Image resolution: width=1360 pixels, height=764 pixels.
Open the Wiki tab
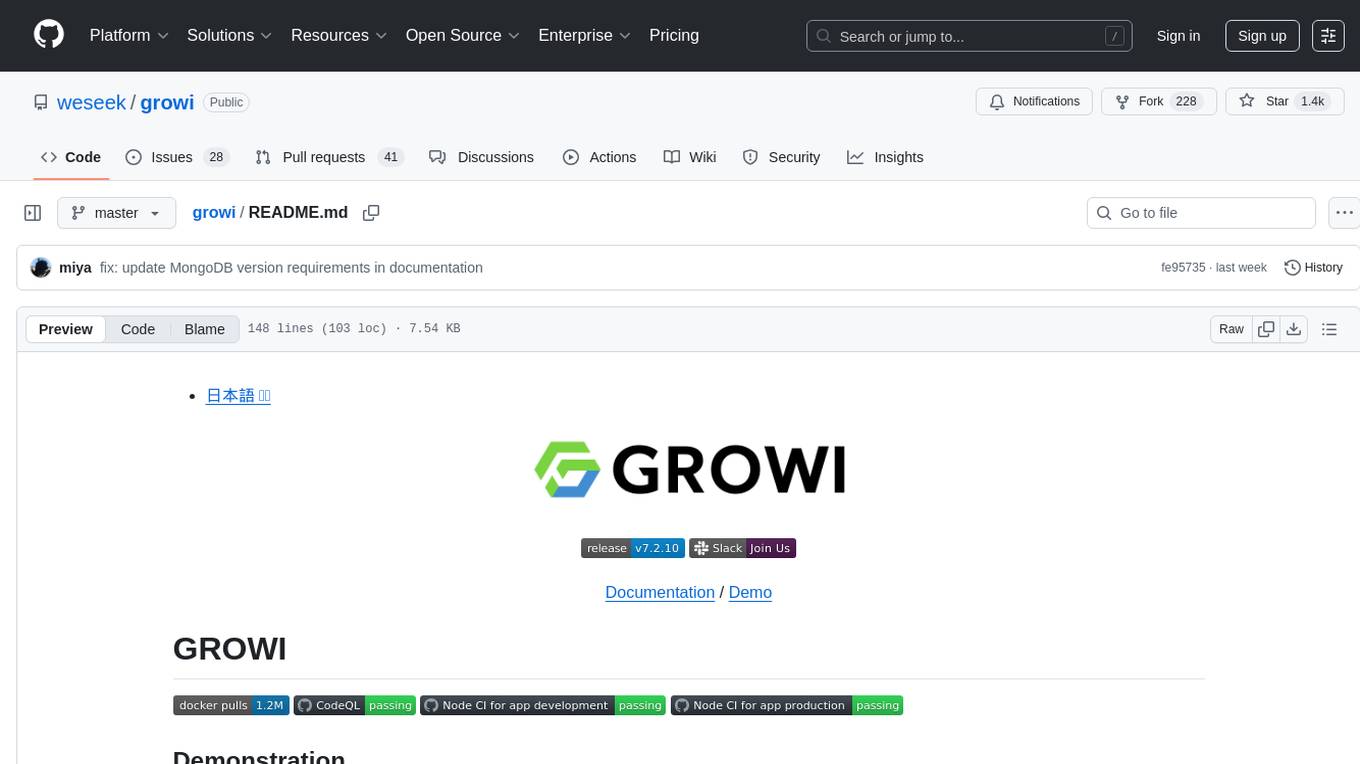(x=690, y=157)
